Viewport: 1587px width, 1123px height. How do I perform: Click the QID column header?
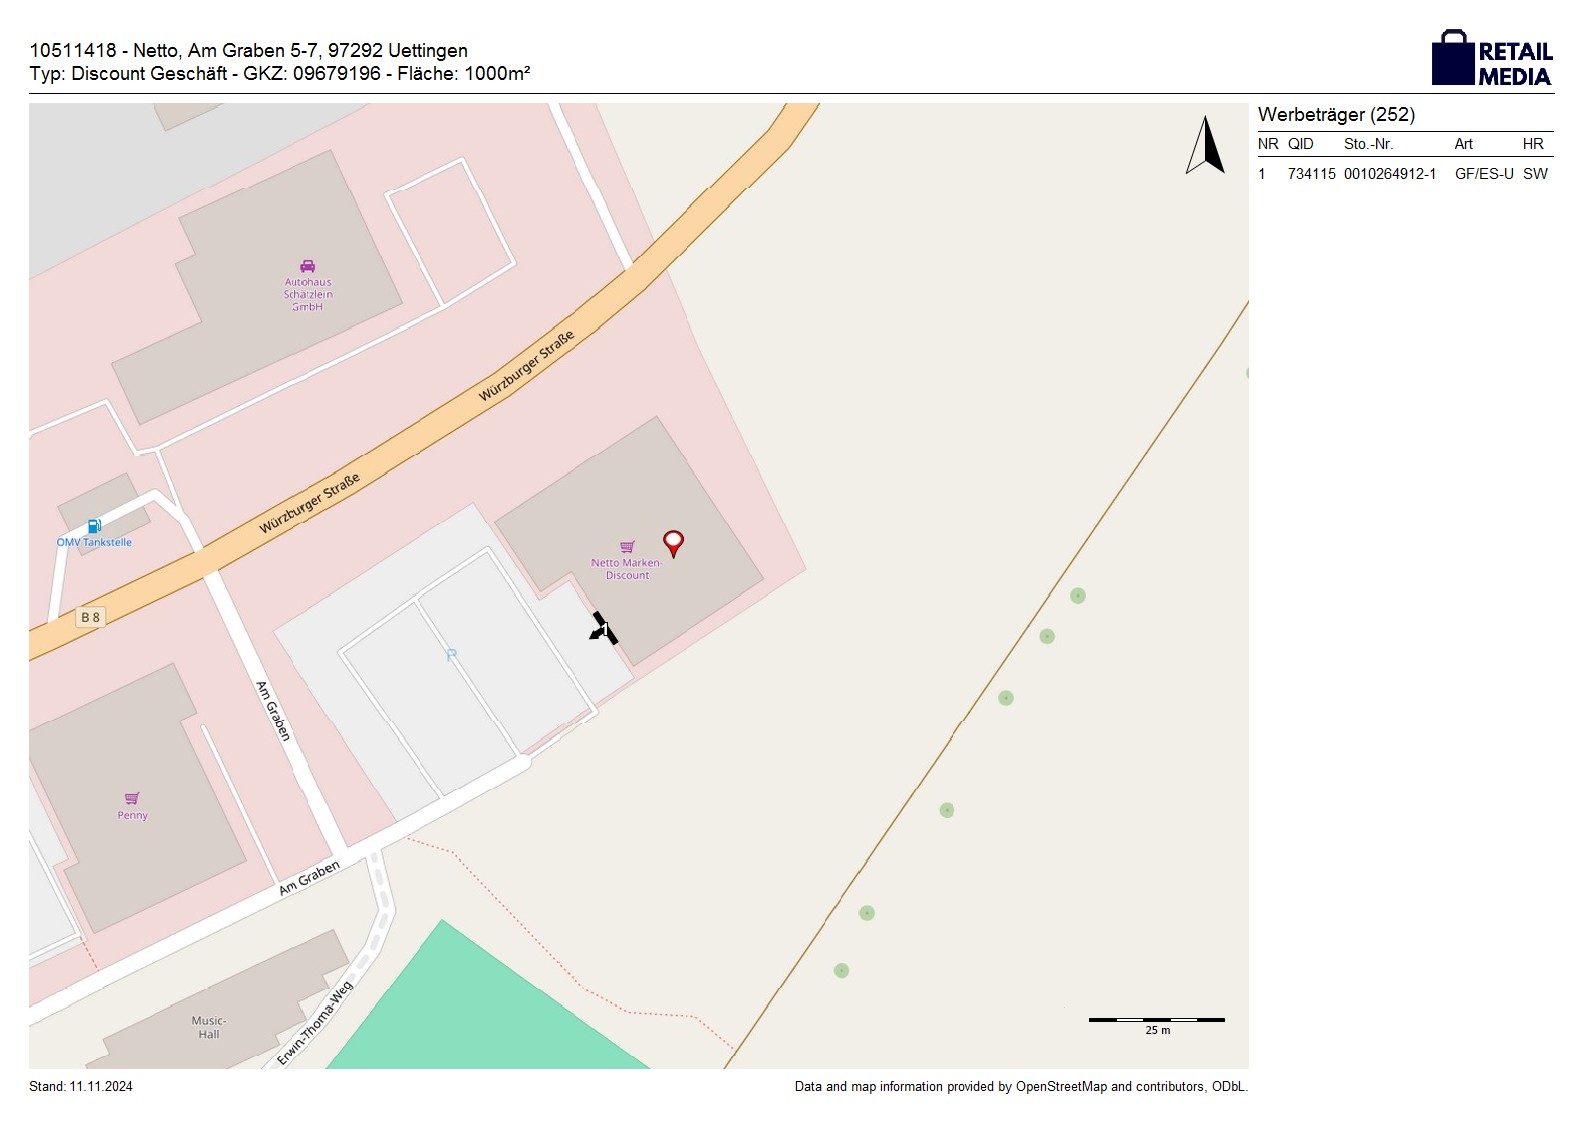1300,144
